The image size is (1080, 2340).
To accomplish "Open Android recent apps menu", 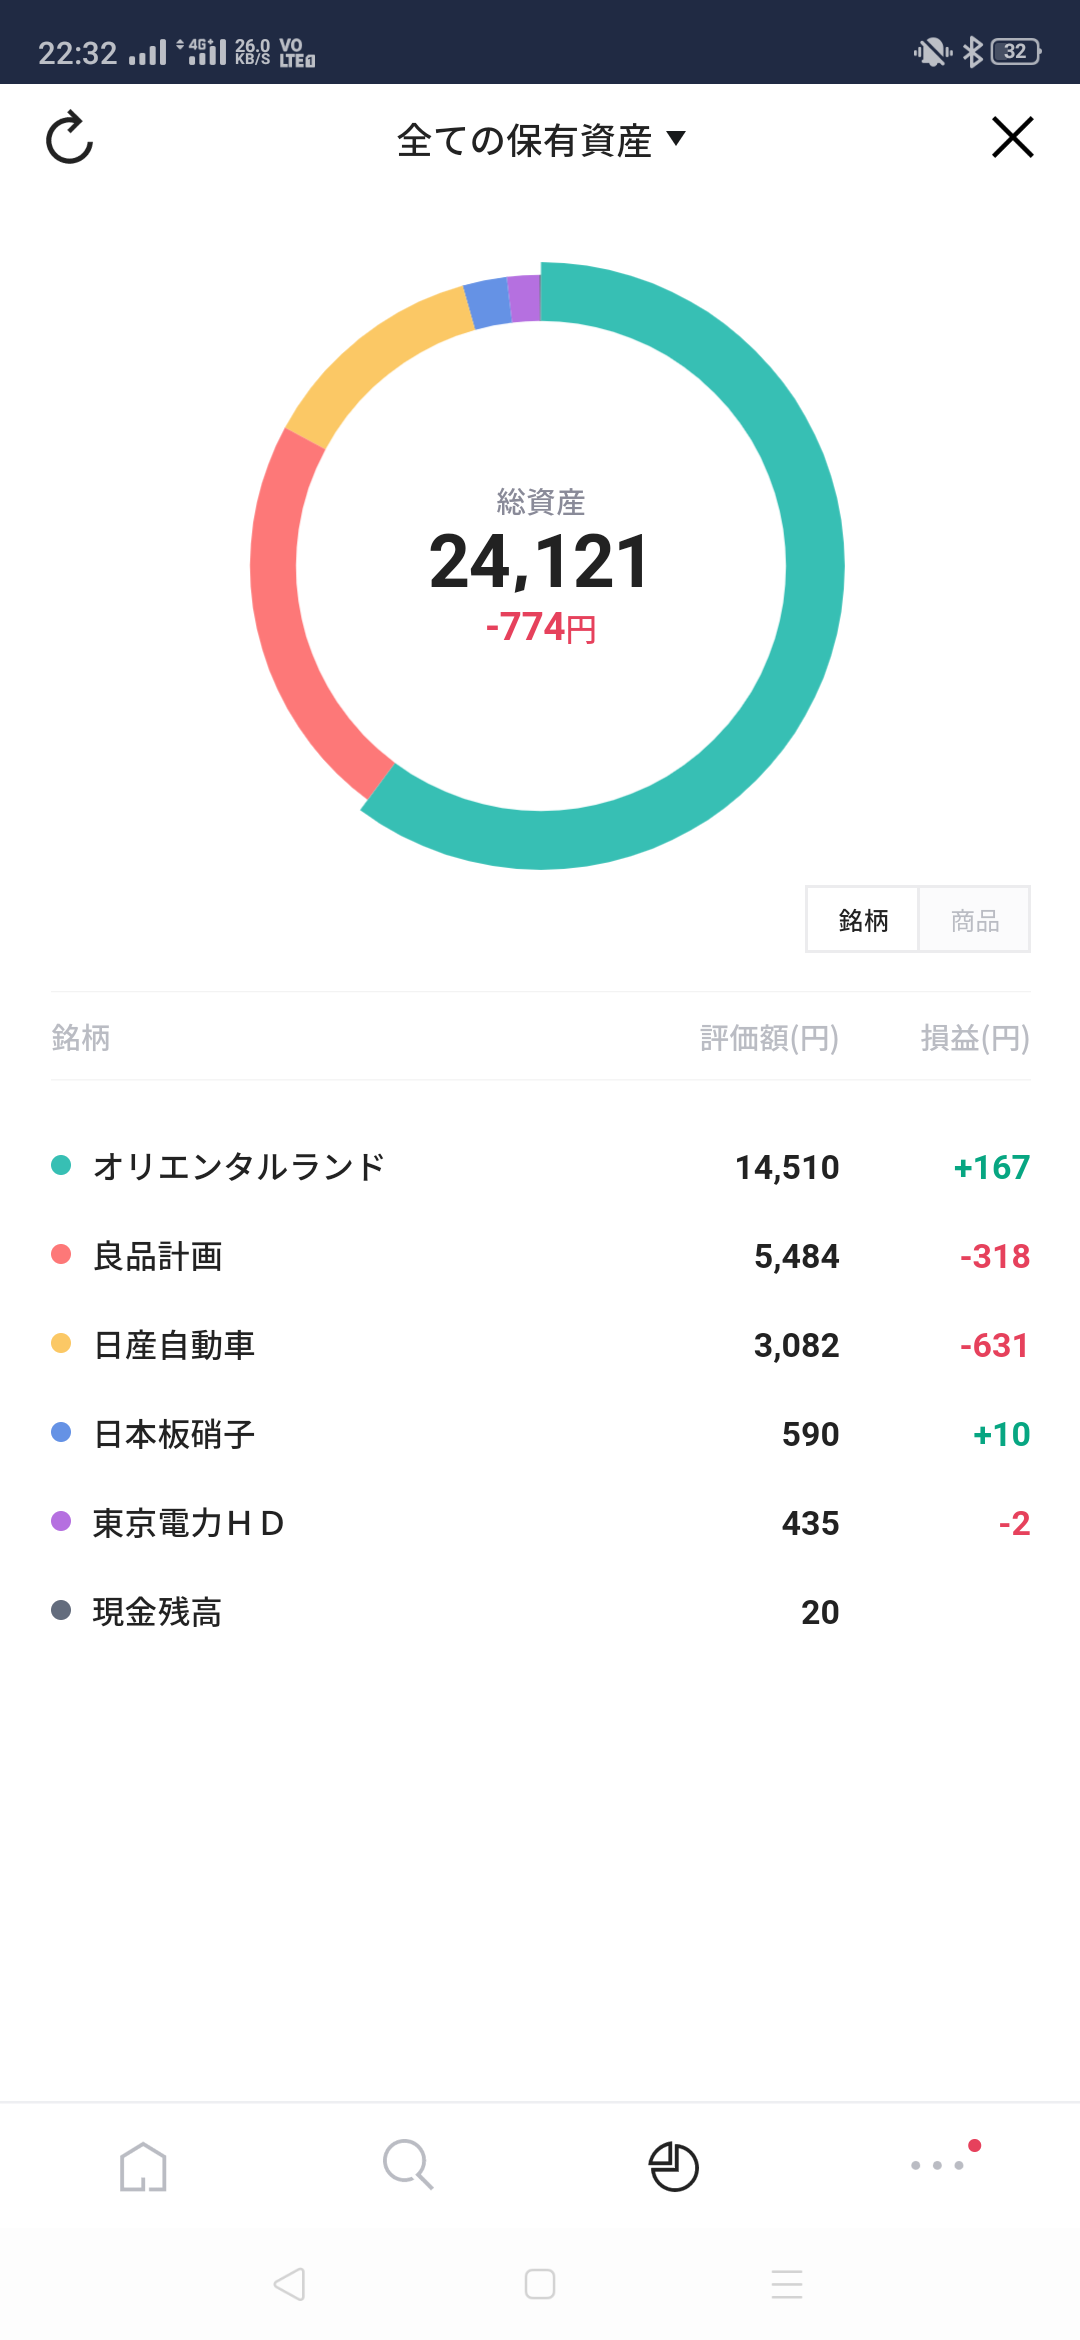I will coord(787,2284).
